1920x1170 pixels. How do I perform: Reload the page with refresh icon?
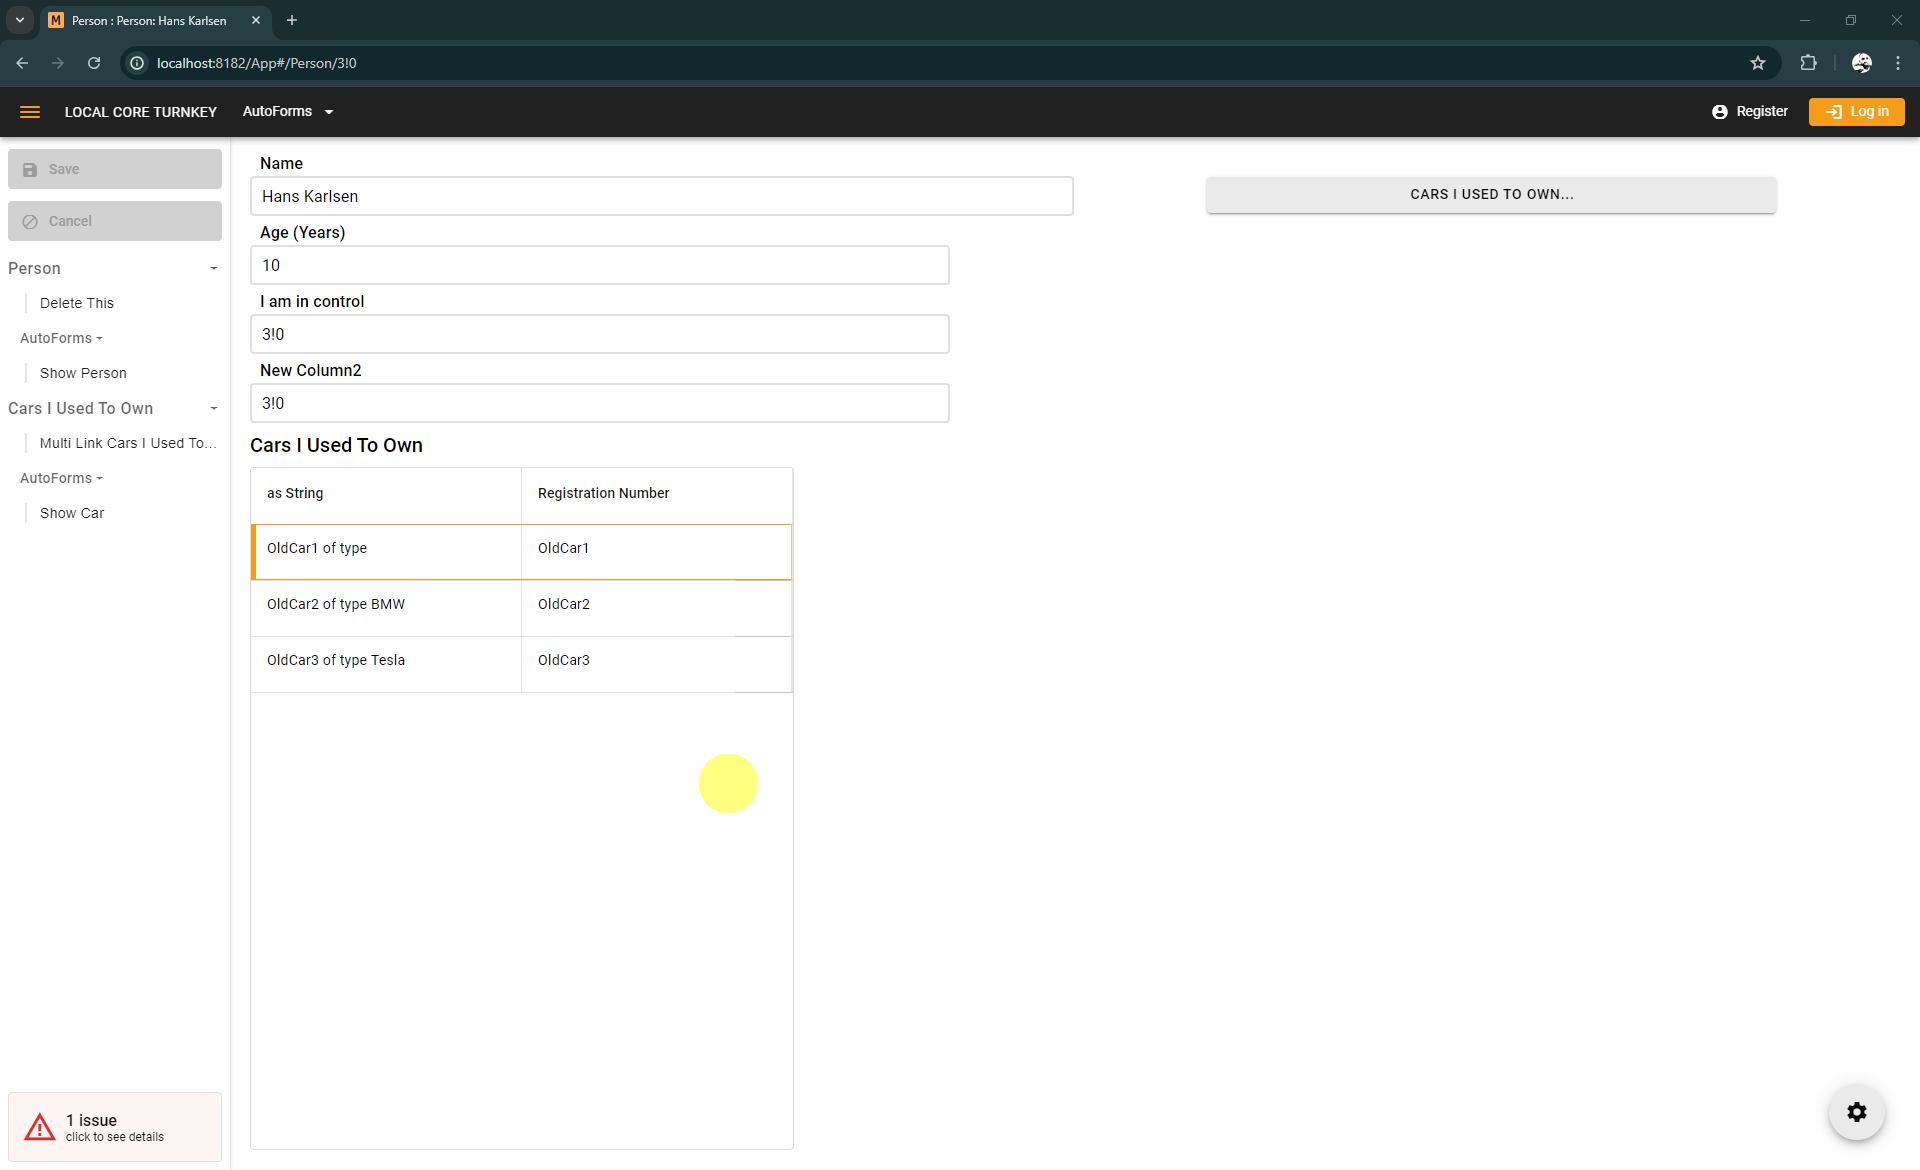(94, 63)
